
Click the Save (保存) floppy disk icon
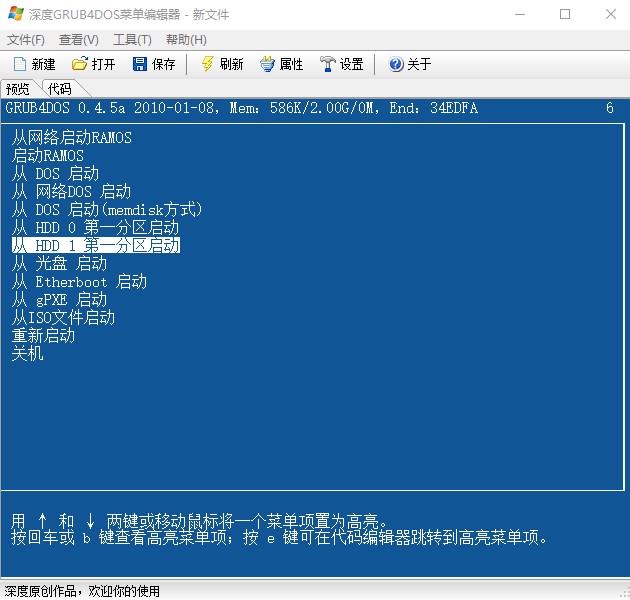[x=140, y=64]
